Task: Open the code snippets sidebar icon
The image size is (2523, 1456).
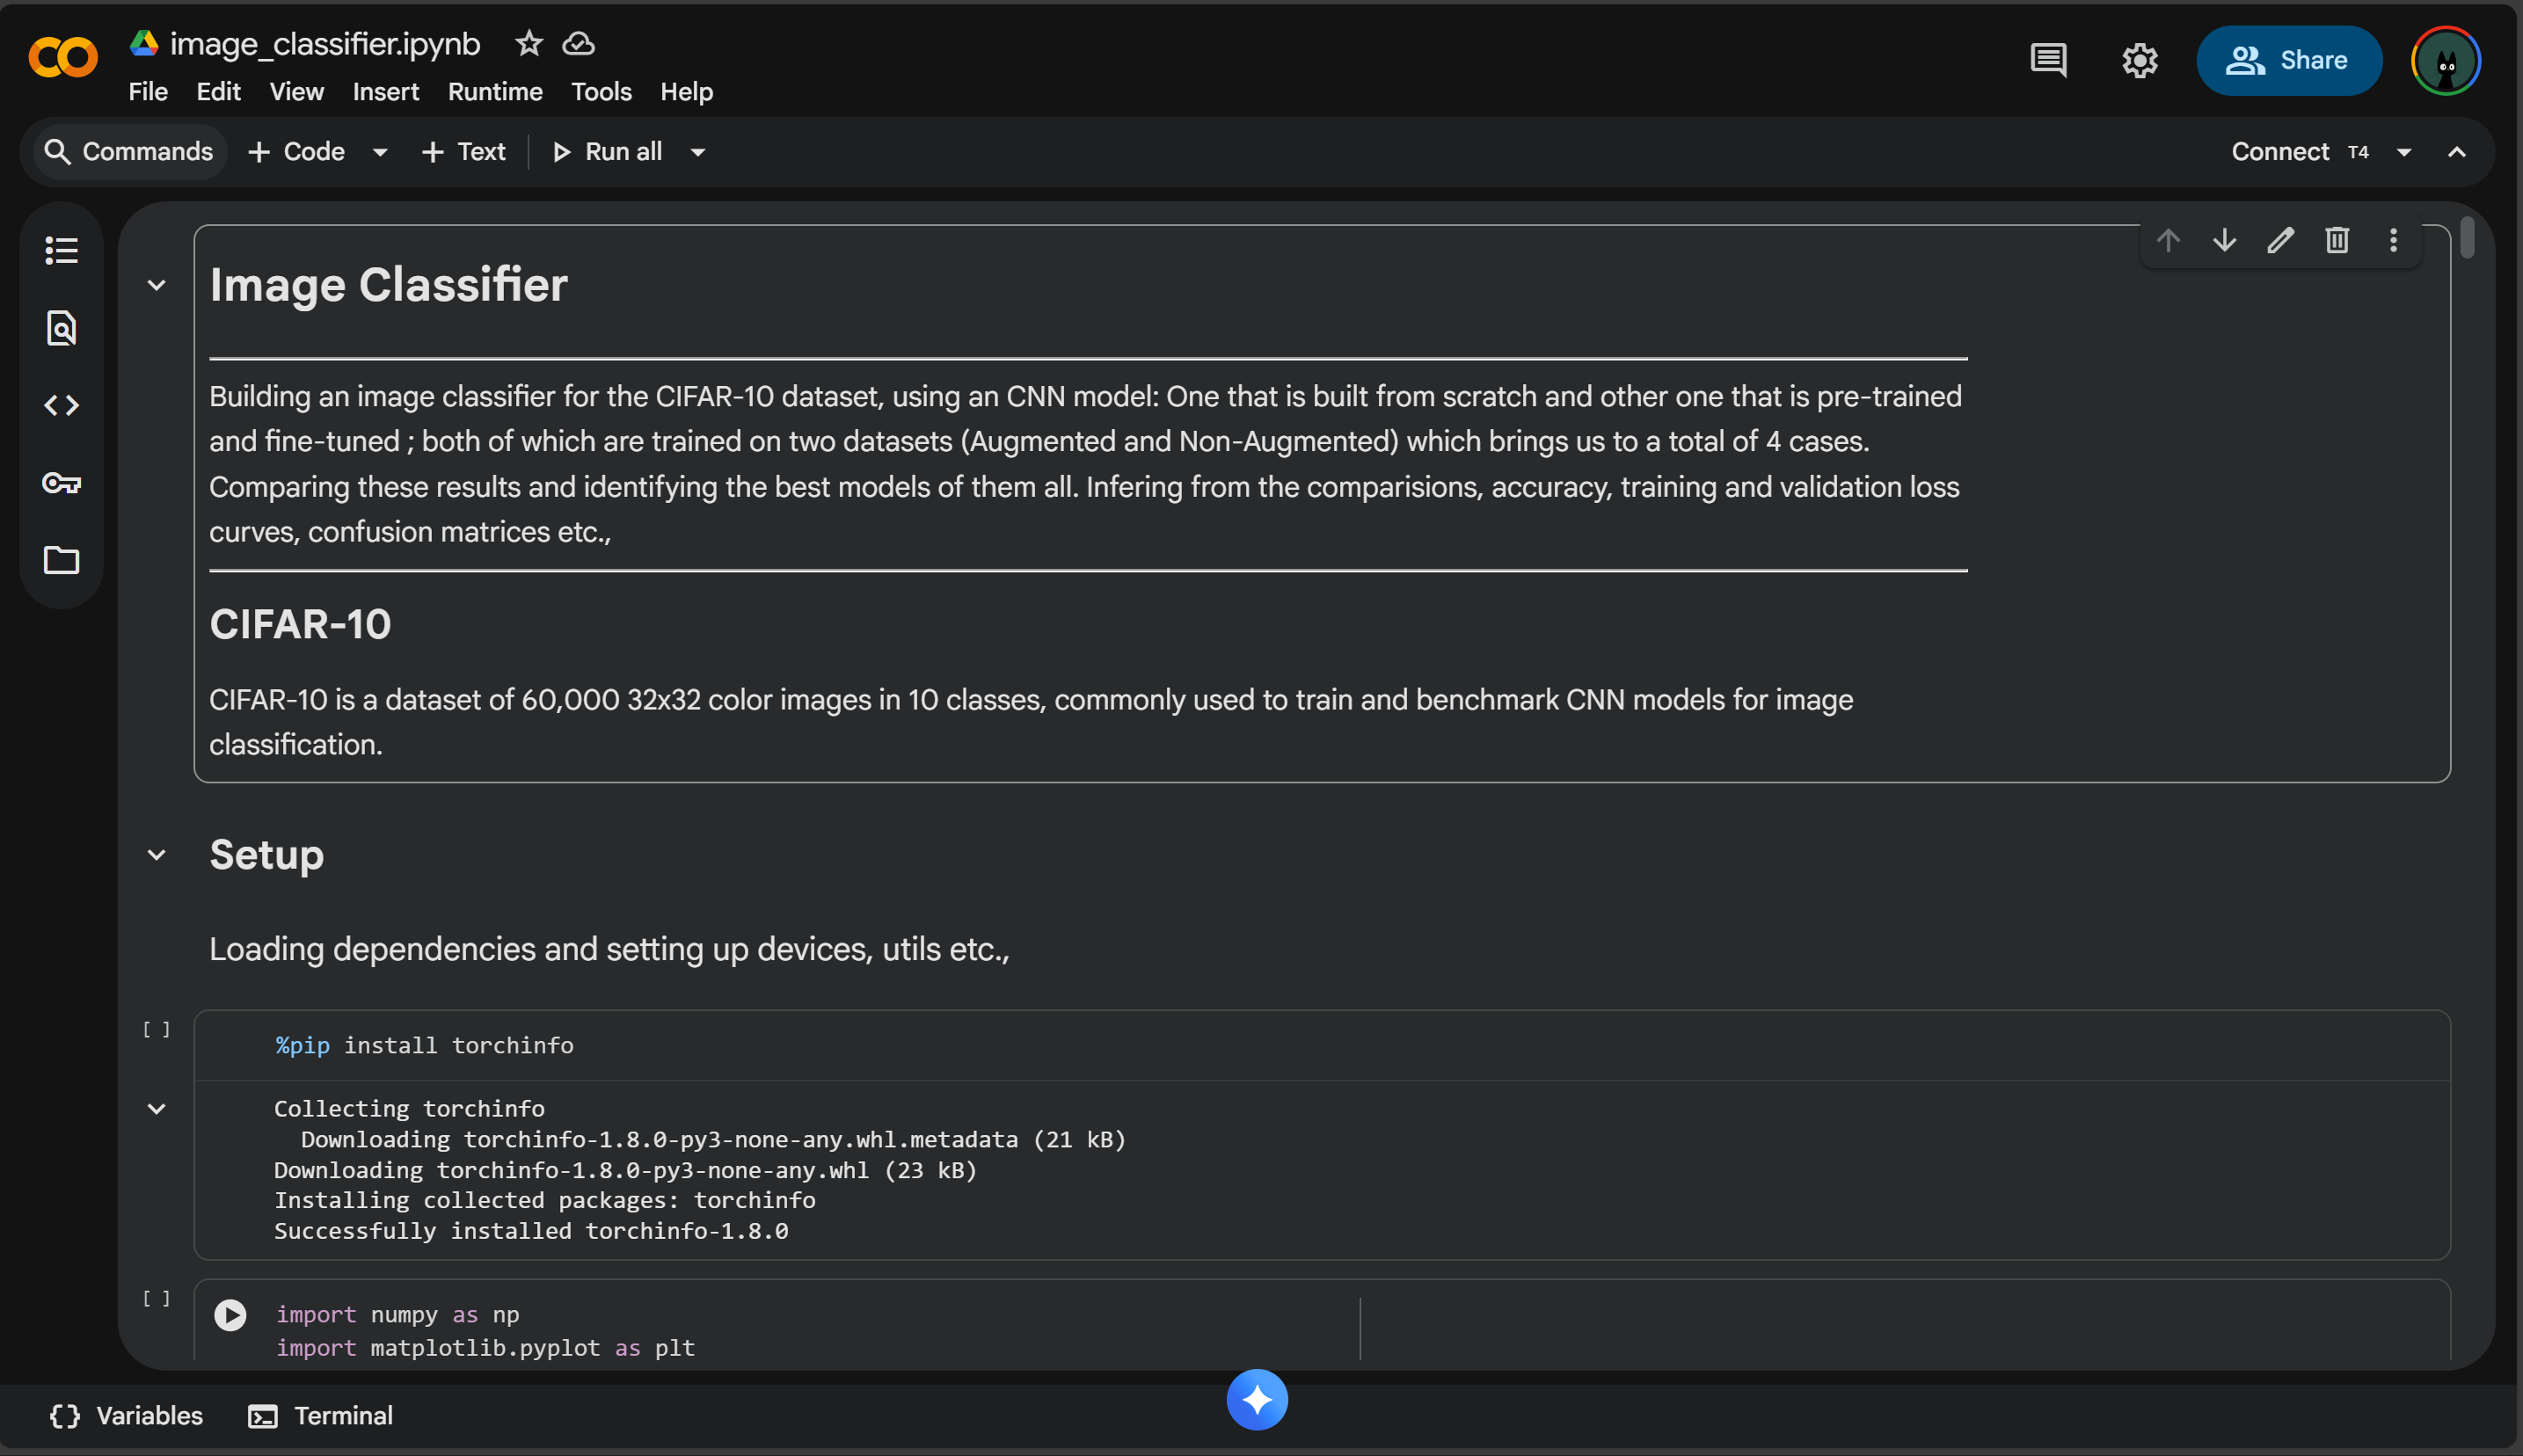Action: click(61, 405)
